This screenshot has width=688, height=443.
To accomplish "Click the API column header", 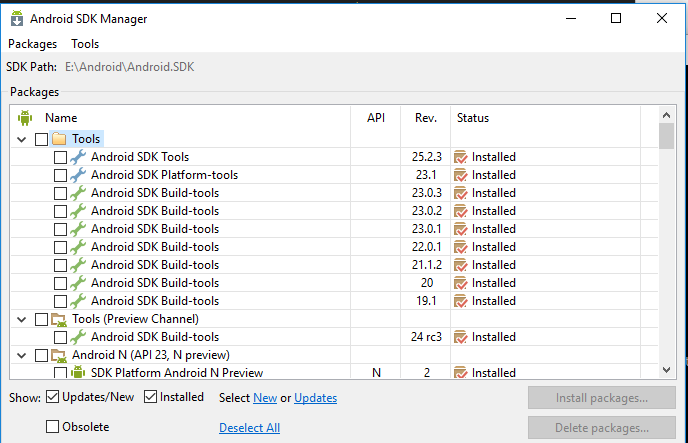I will tap(376, 118).
